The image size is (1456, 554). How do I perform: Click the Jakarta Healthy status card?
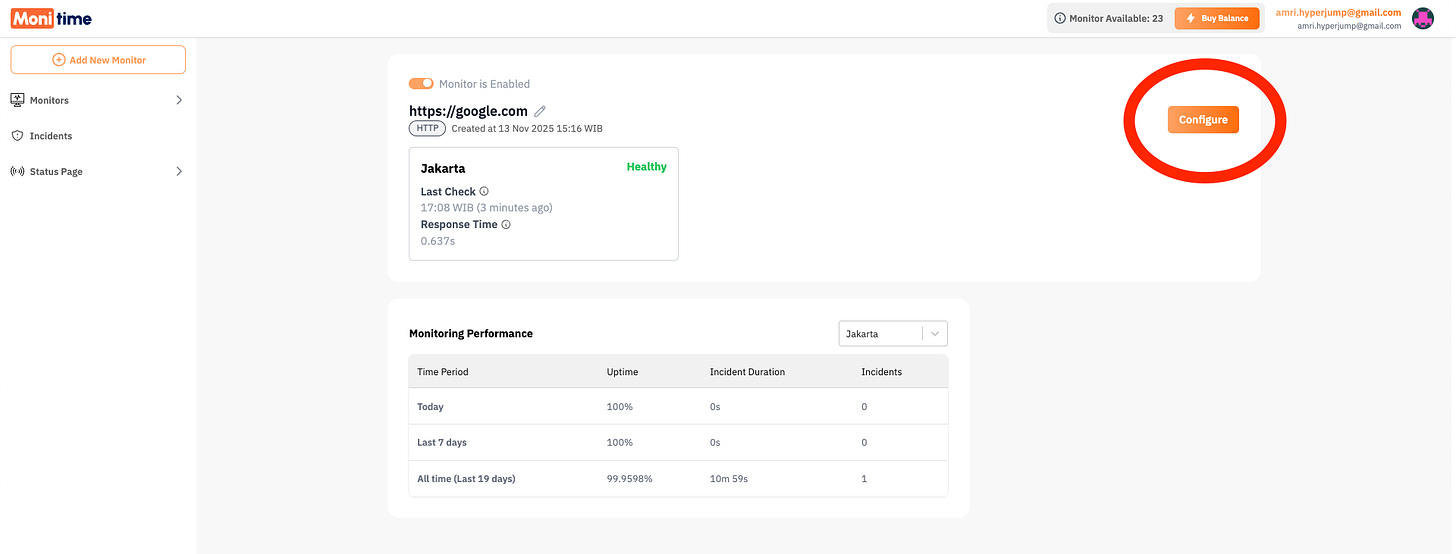click(x=543, y=204)
